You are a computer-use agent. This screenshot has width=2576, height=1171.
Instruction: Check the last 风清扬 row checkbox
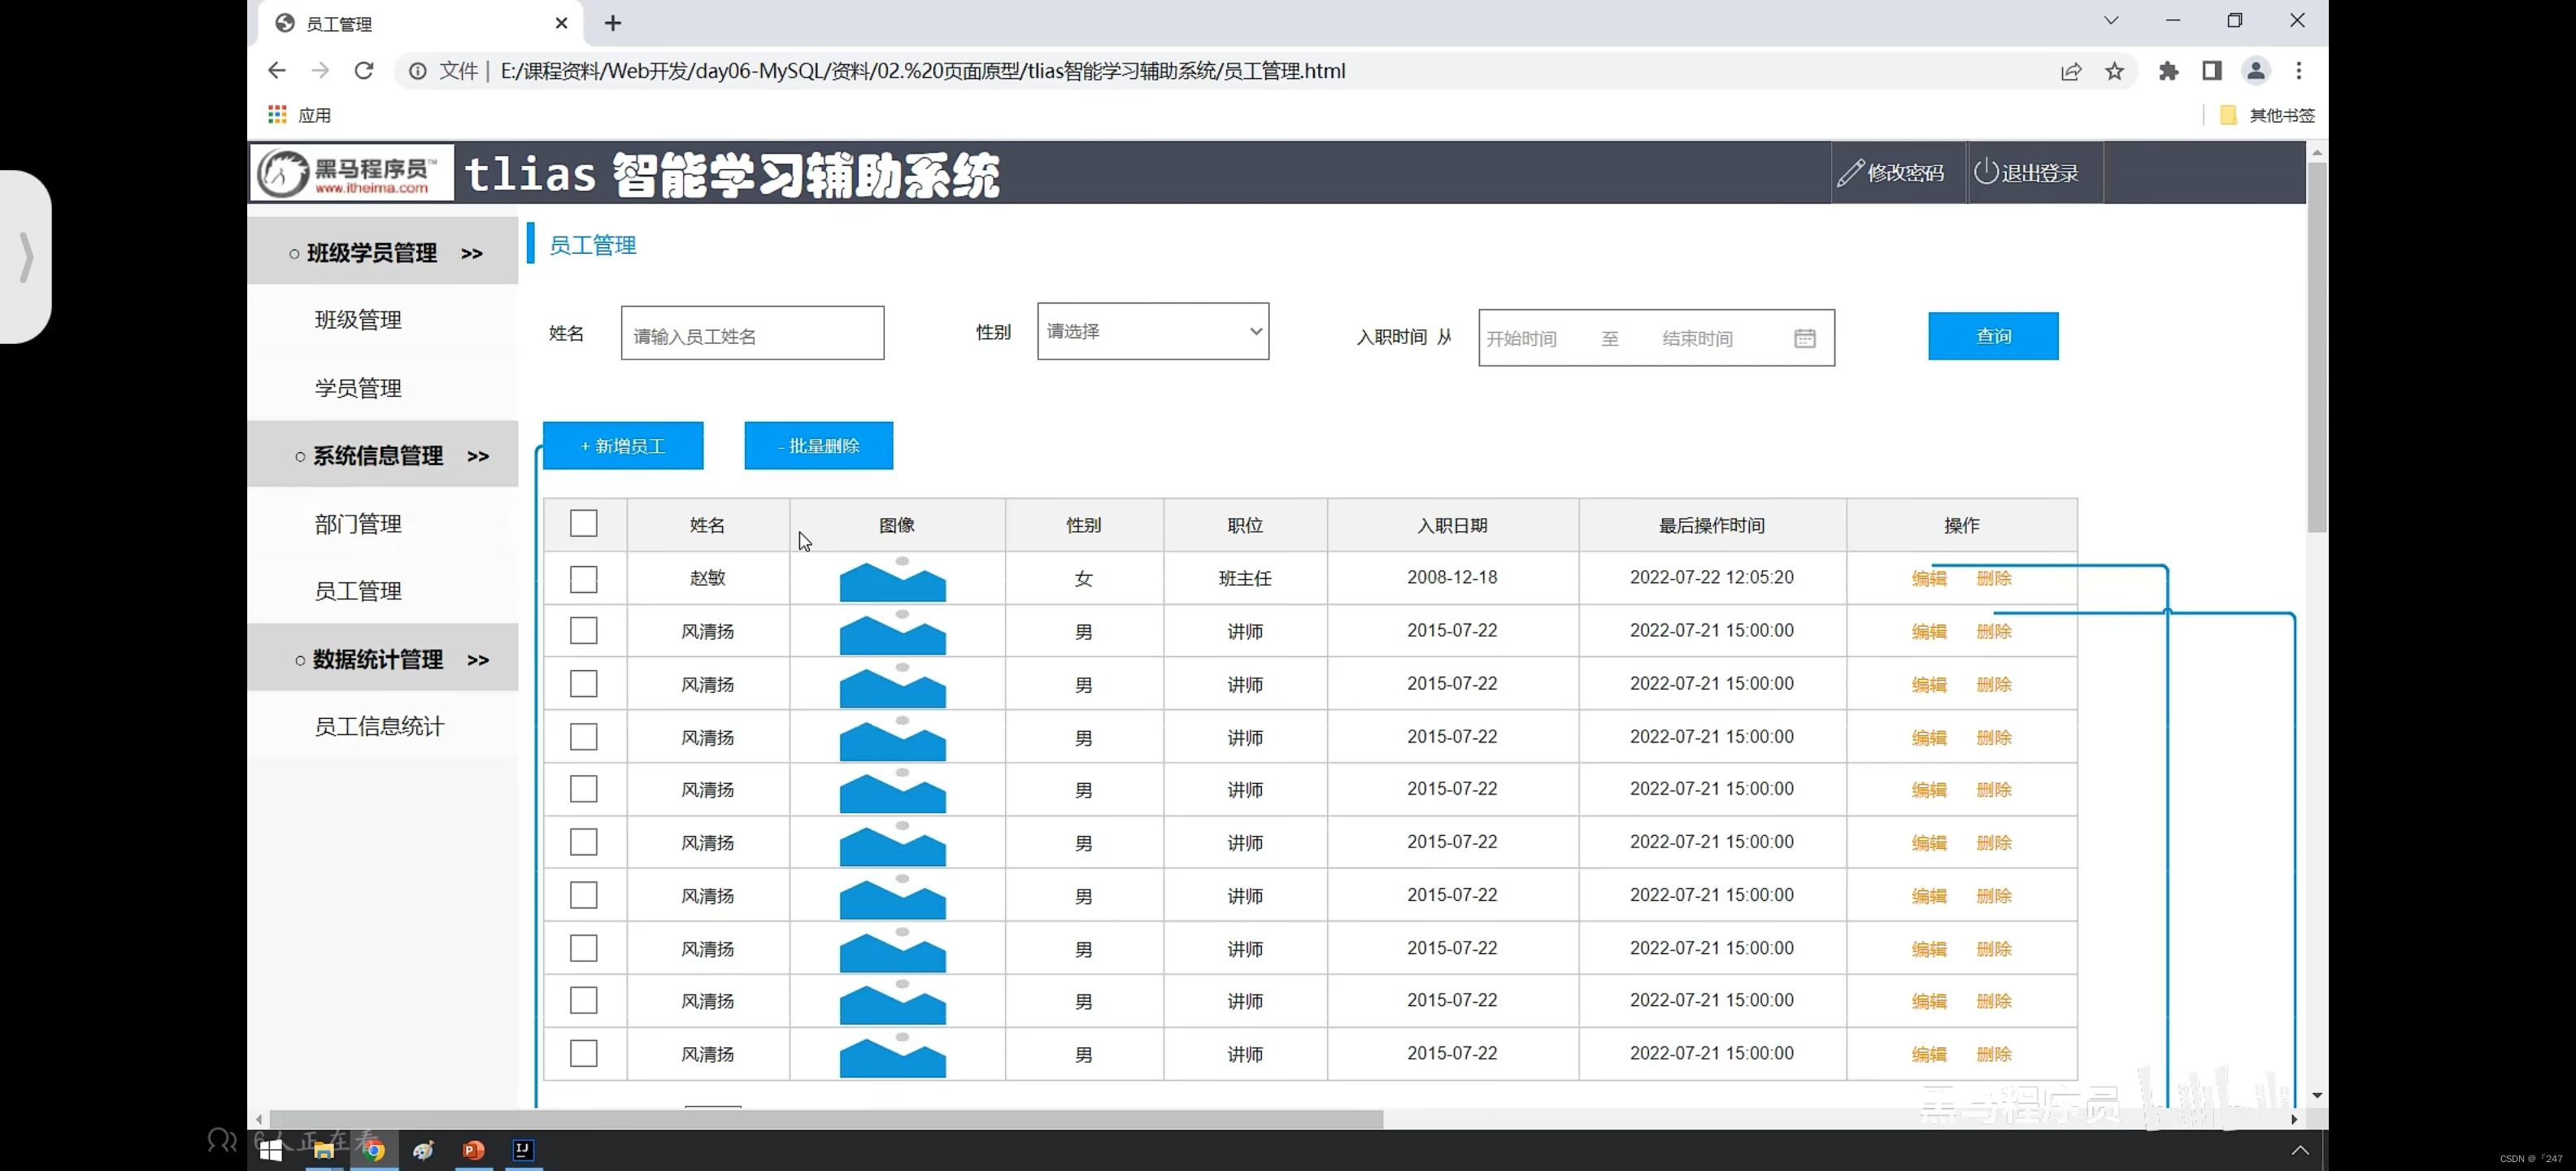click(x=583, y=1053)
